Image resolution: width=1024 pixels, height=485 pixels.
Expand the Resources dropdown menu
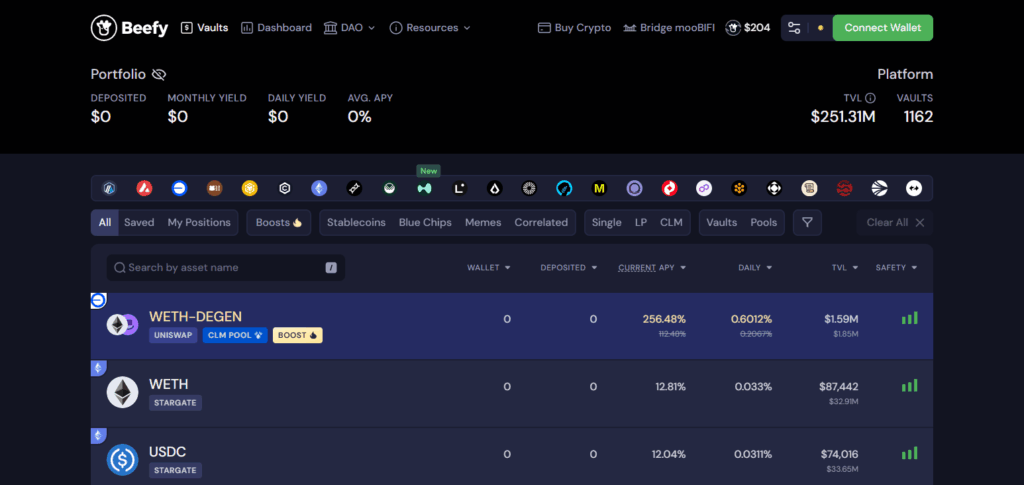430,28
